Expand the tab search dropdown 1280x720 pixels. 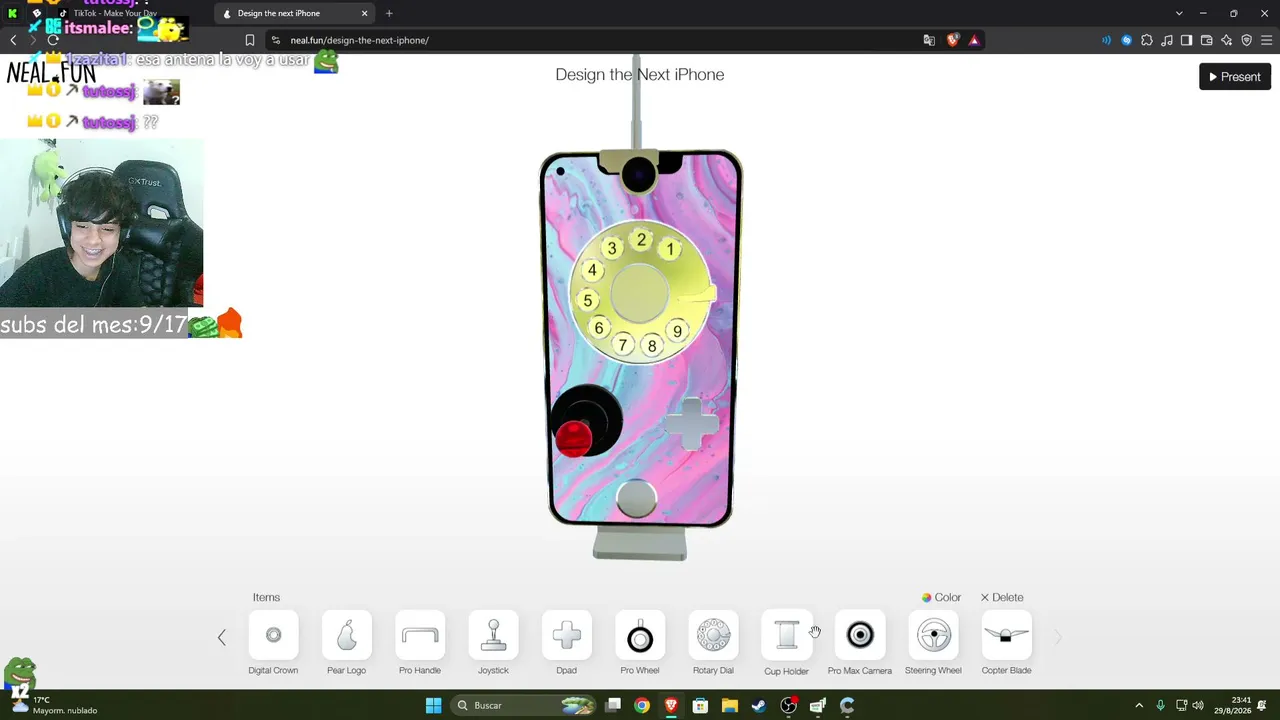click(x=1179, y=13)
